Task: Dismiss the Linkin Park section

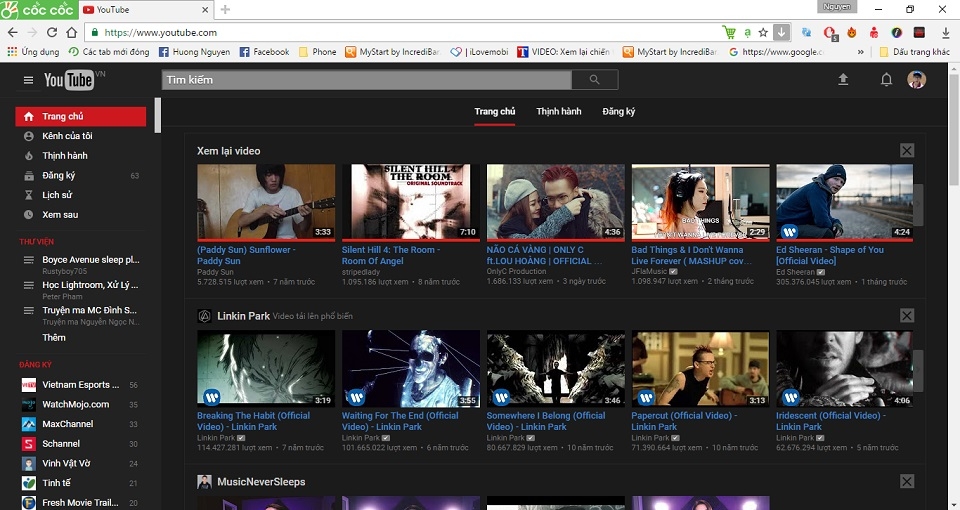Action: tap(907, 315)
